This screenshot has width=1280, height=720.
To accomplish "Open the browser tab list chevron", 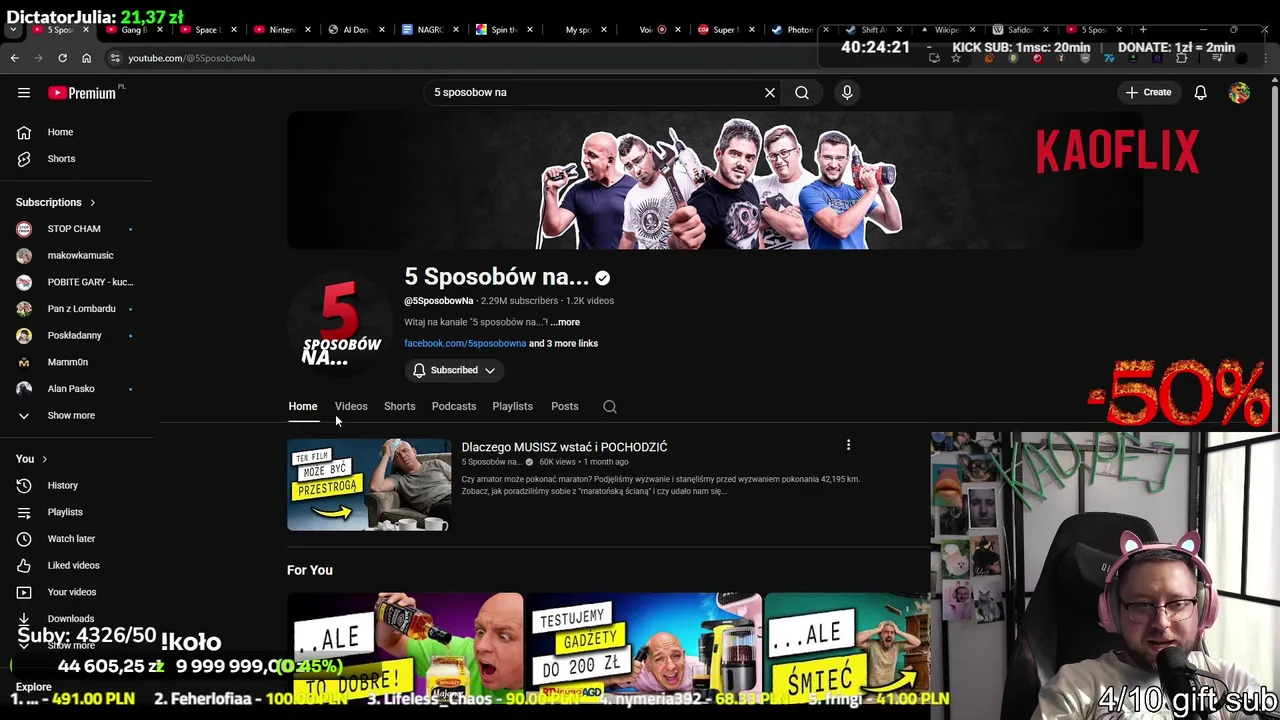I will pos(12,30).
